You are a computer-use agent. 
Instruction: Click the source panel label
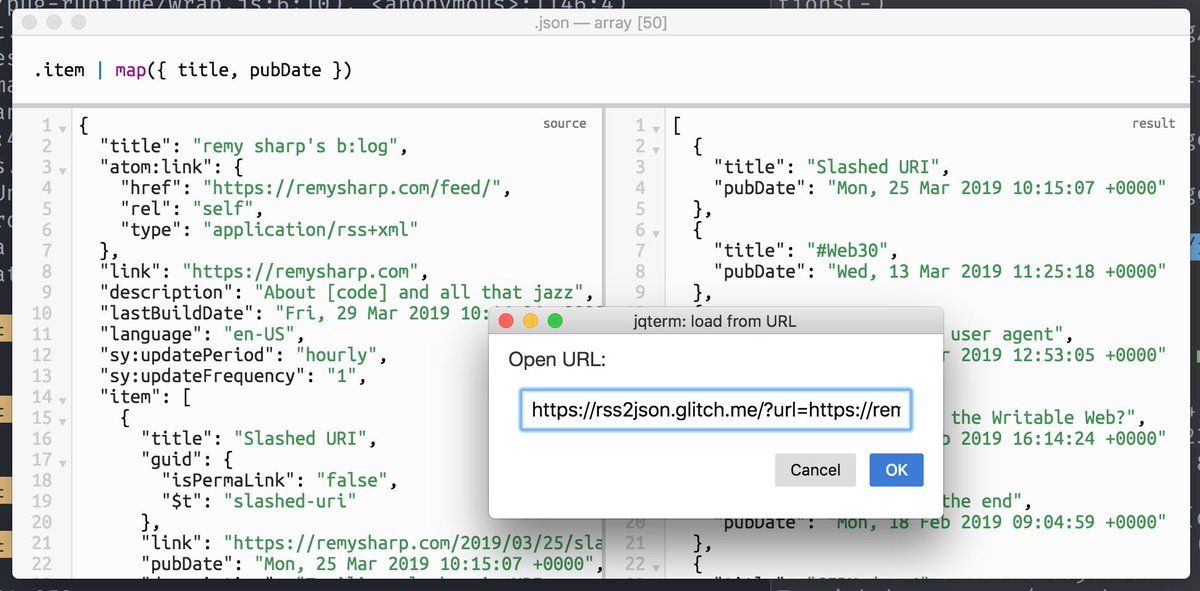click(x=564, y=124)
